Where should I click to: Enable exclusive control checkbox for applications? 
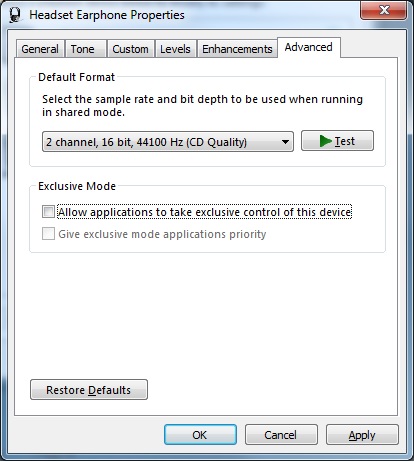[x=48, y=212]
